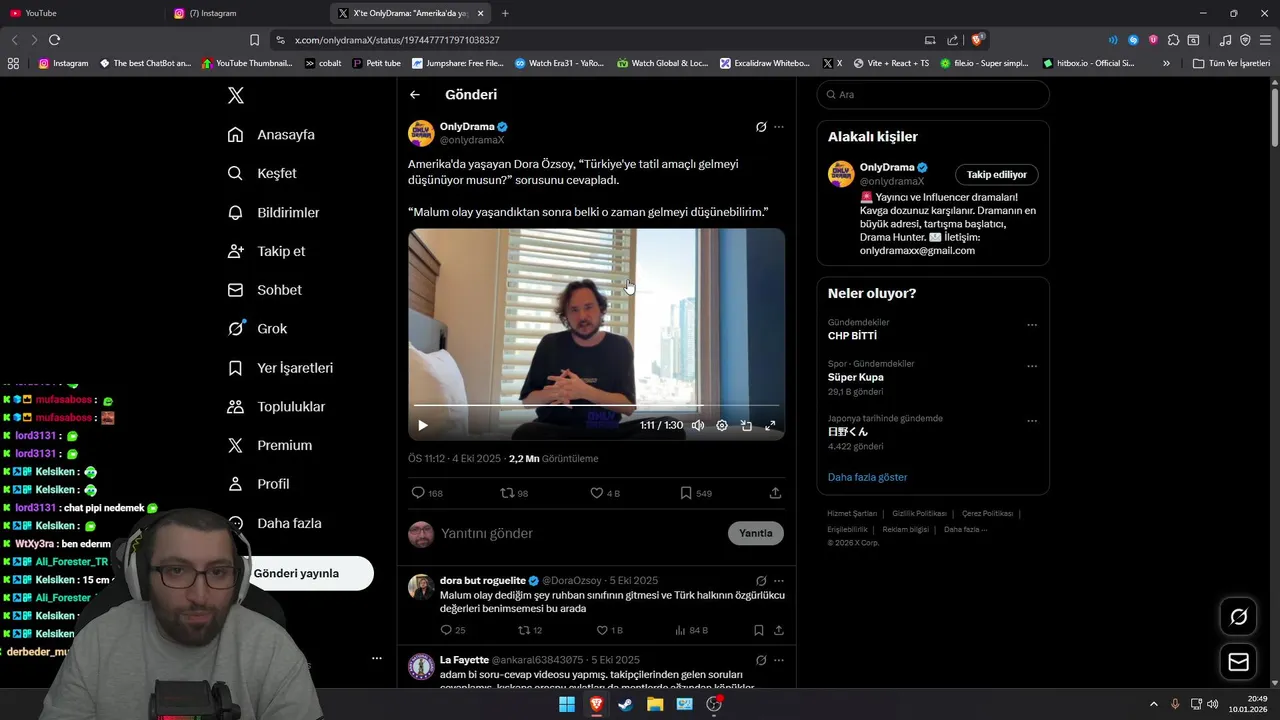Click reply icon with 168 count
The image size is (1280, 720).
point(427,493)
